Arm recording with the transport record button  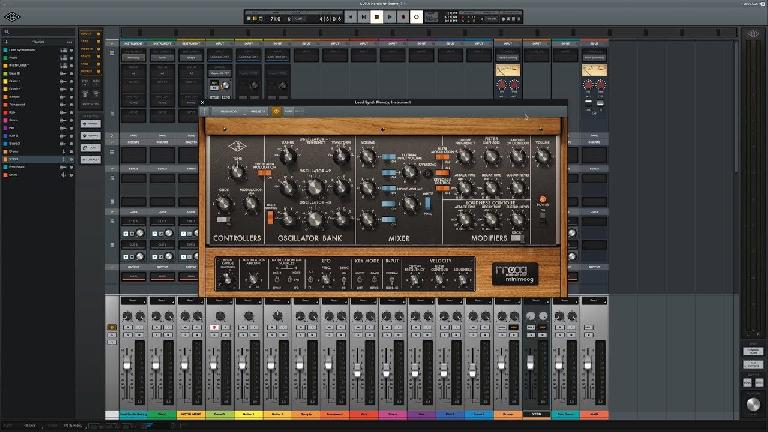coord(403,17)
